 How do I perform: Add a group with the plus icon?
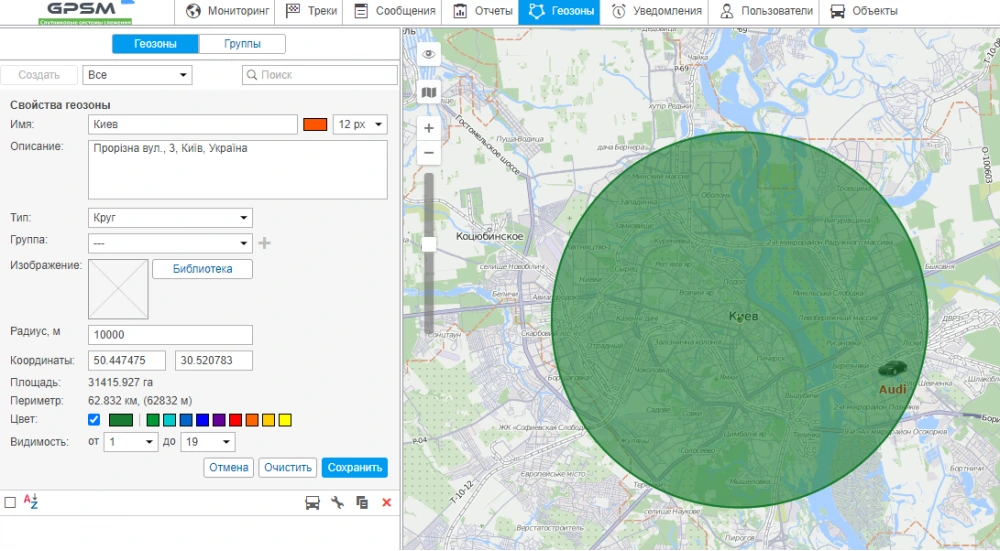click(264, 243)
